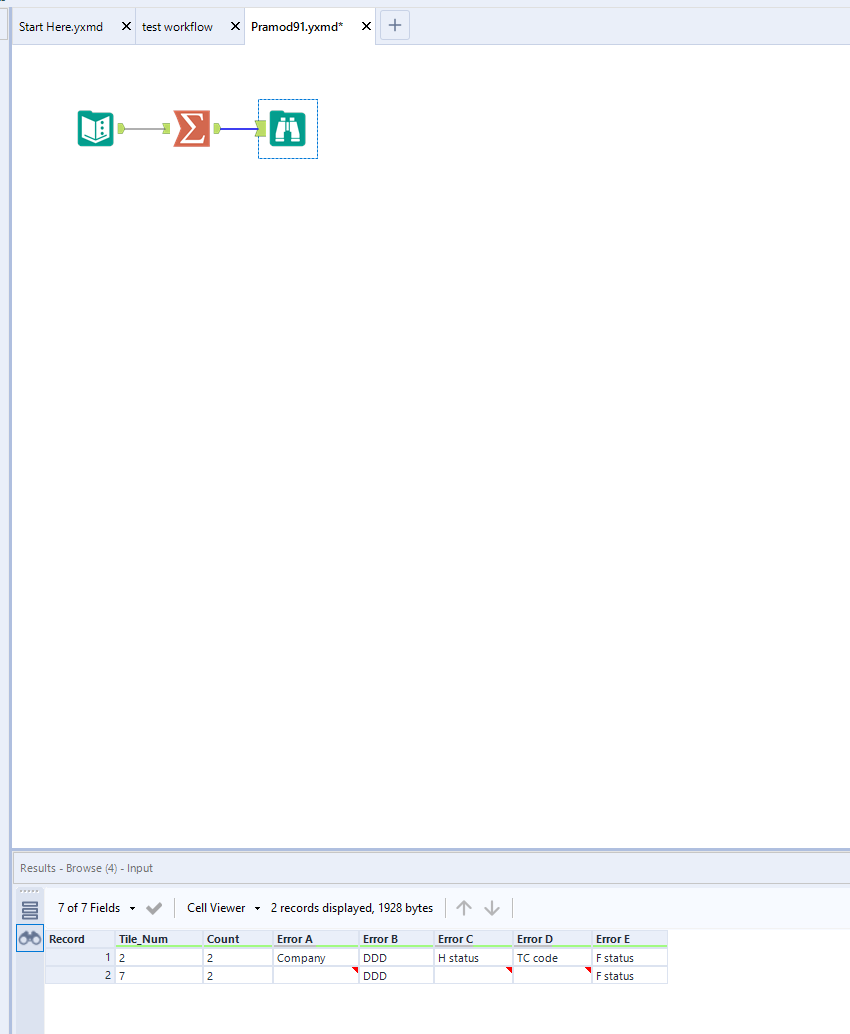Click the binoculars icon beside the results grid
The image size is (850, 1034).
coord(30,938)
